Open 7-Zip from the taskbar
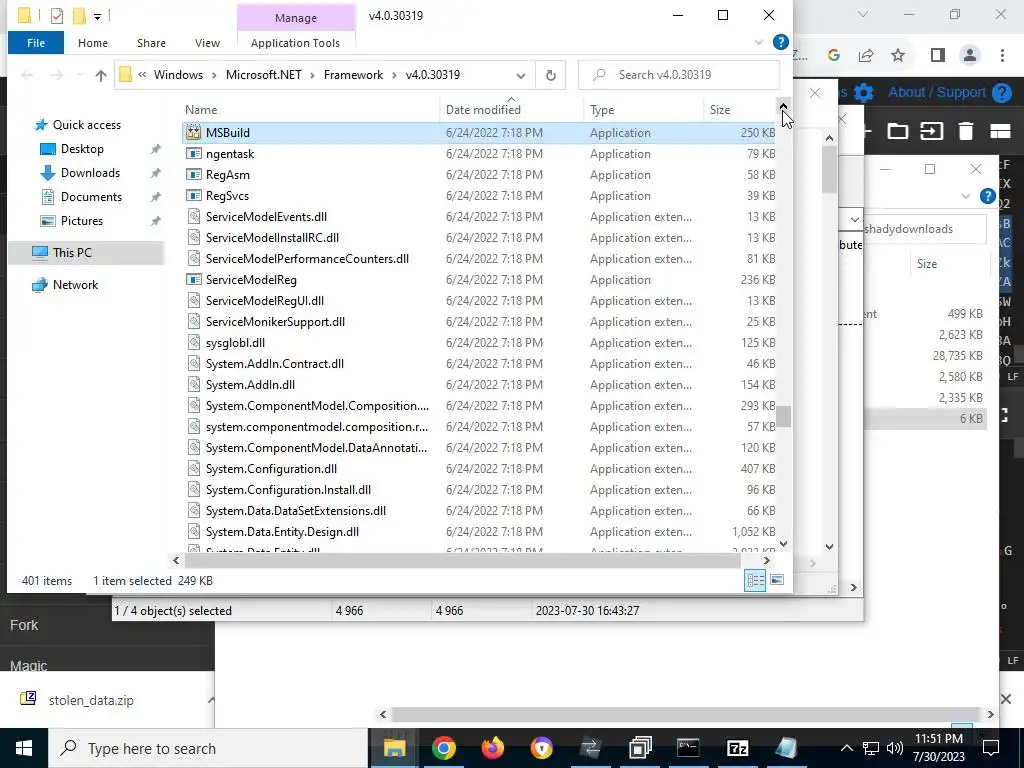 pyautogui.click(x=737, y=748)
